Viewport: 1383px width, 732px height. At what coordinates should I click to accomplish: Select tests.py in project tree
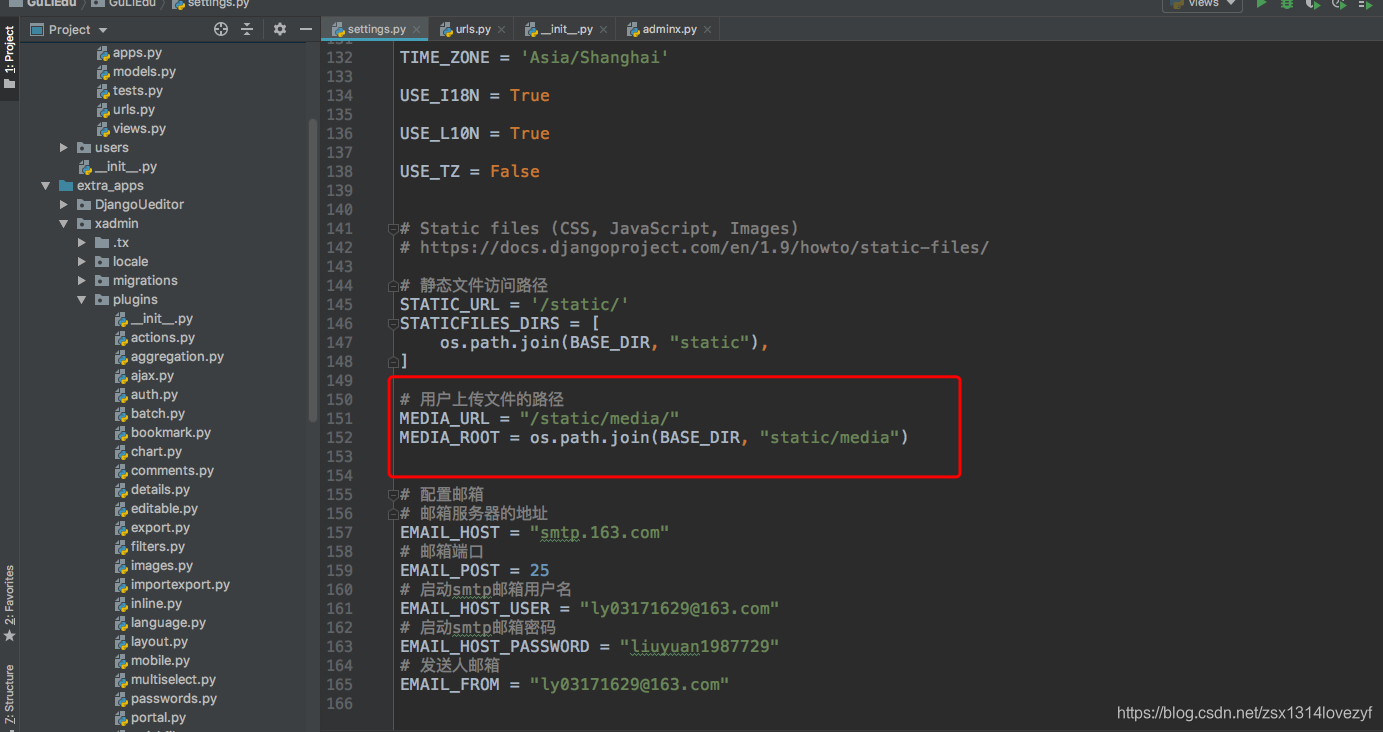coord(129,91)
